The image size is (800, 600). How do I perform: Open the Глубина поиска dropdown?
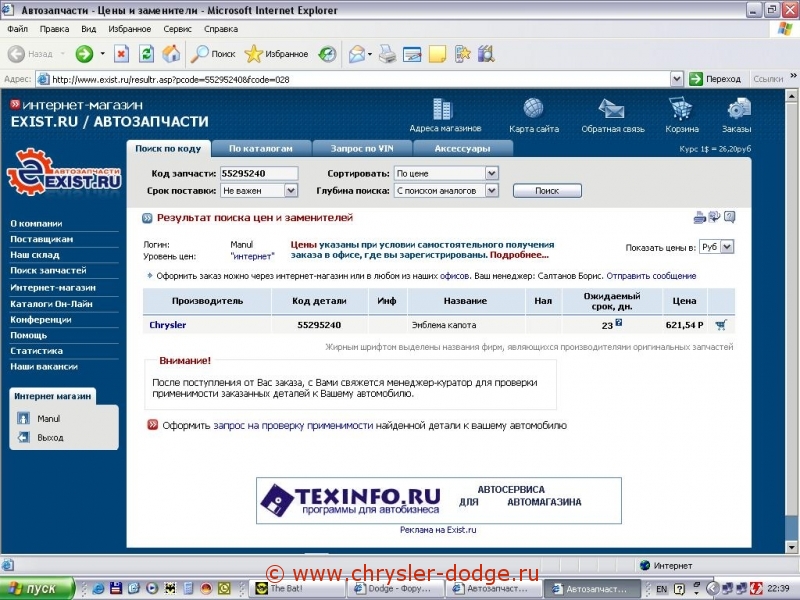tap(491, 191)
